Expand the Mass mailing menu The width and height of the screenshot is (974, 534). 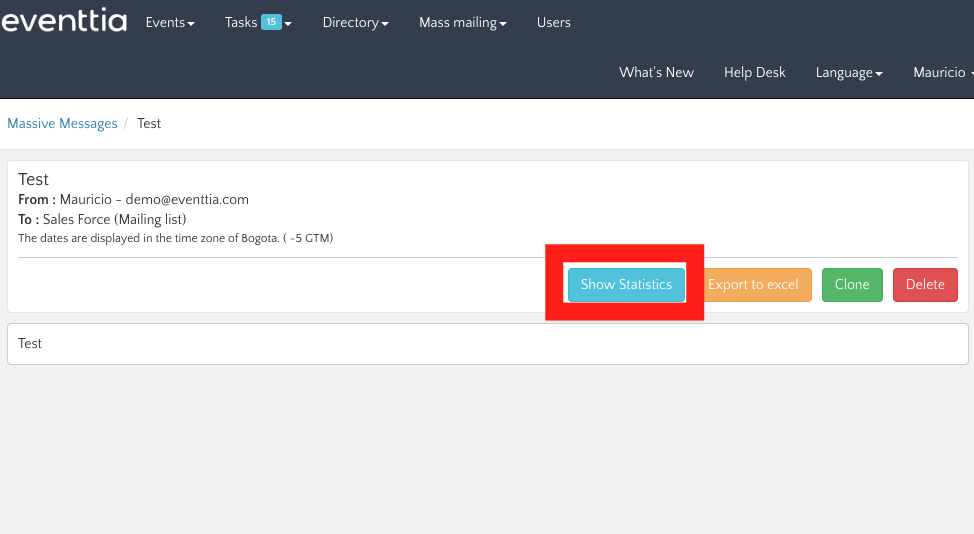coord(463,22)
